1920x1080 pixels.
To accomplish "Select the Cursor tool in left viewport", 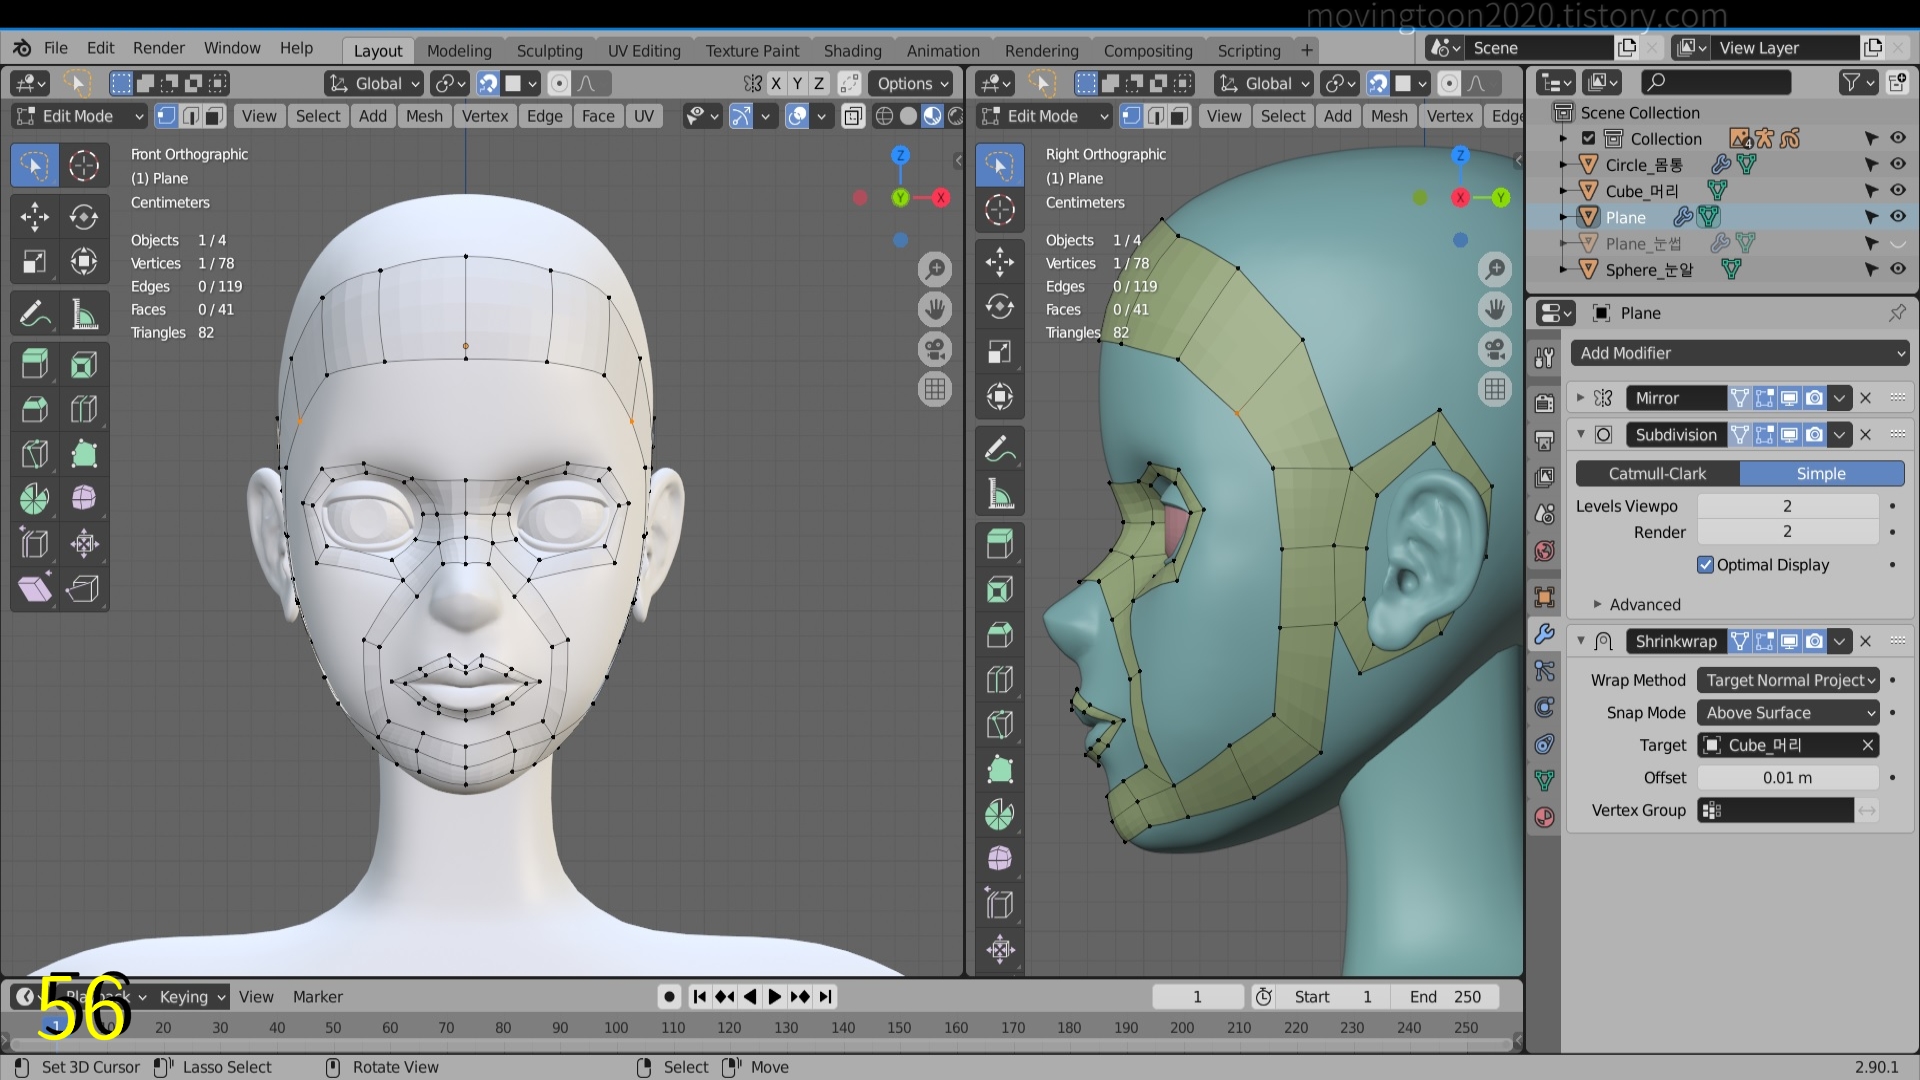I will point(84,165).
